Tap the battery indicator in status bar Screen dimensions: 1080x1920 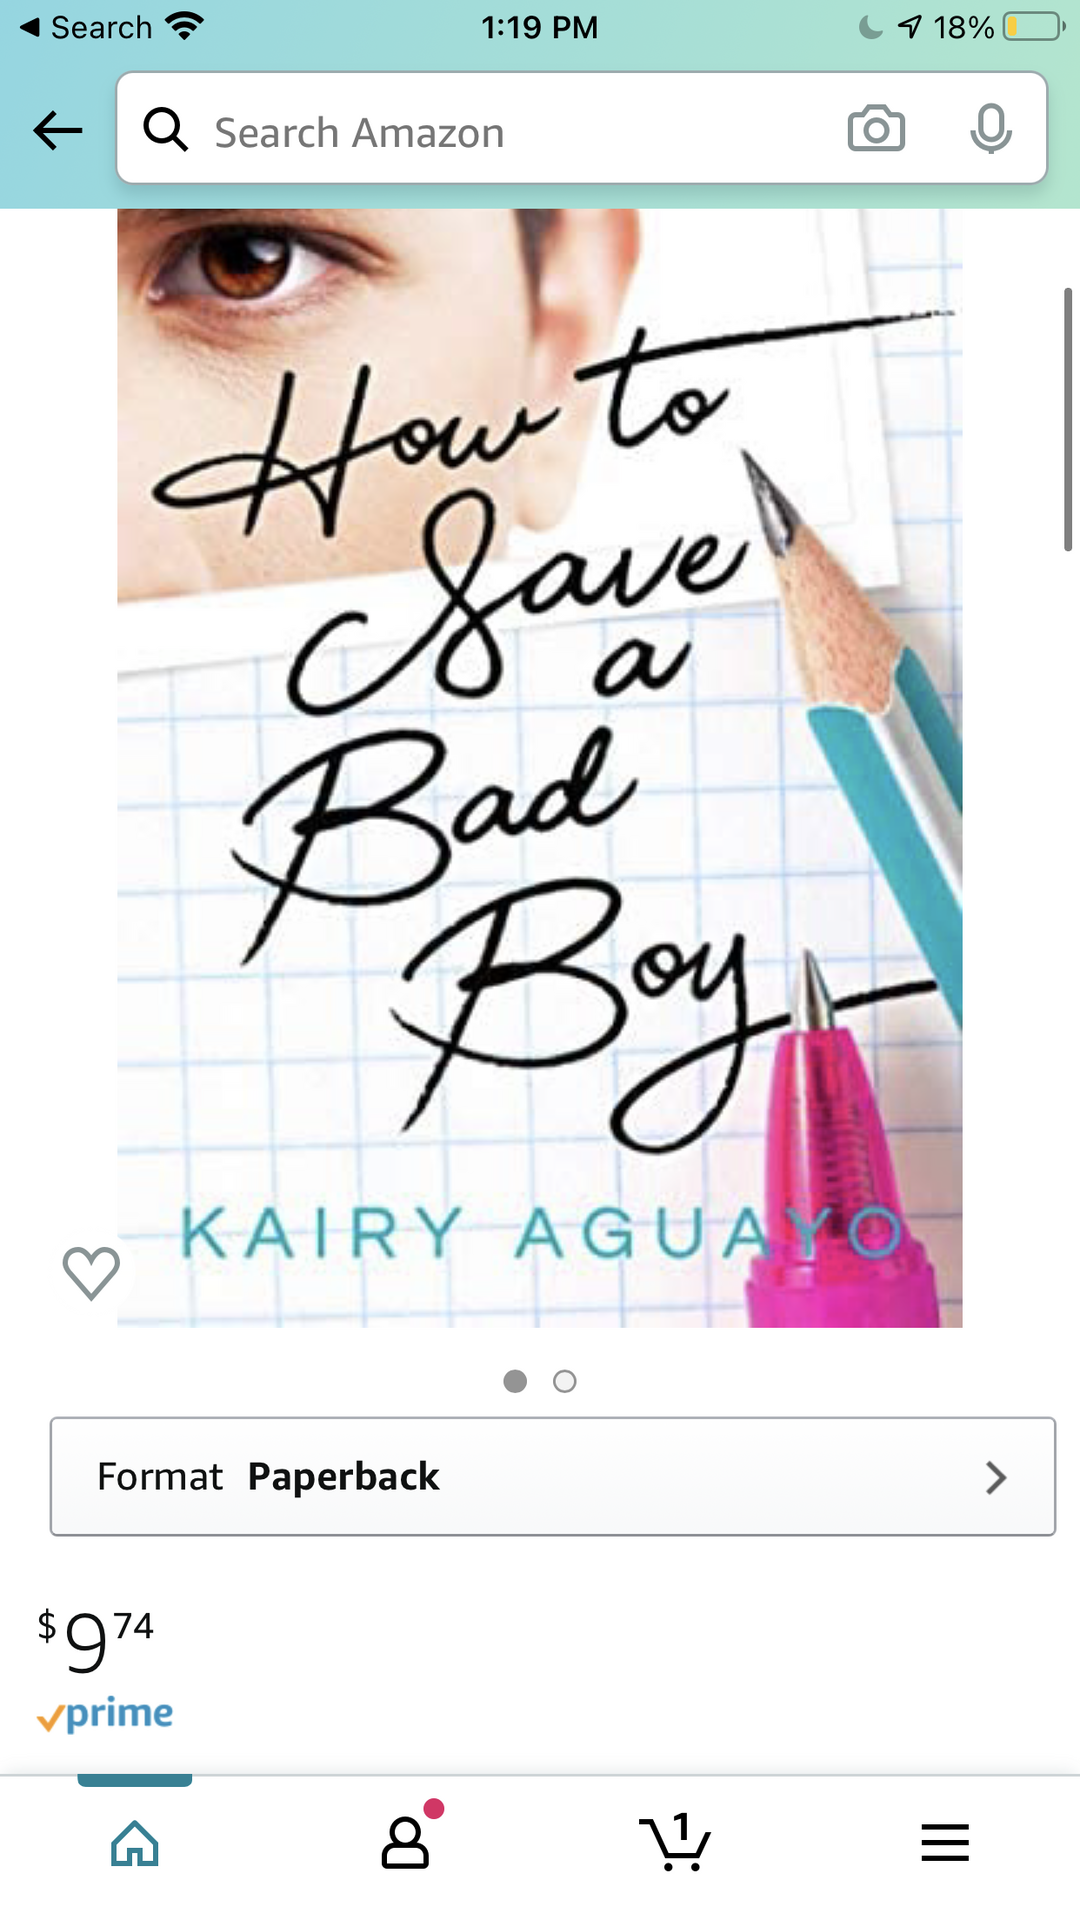(x=1034, y=26)
